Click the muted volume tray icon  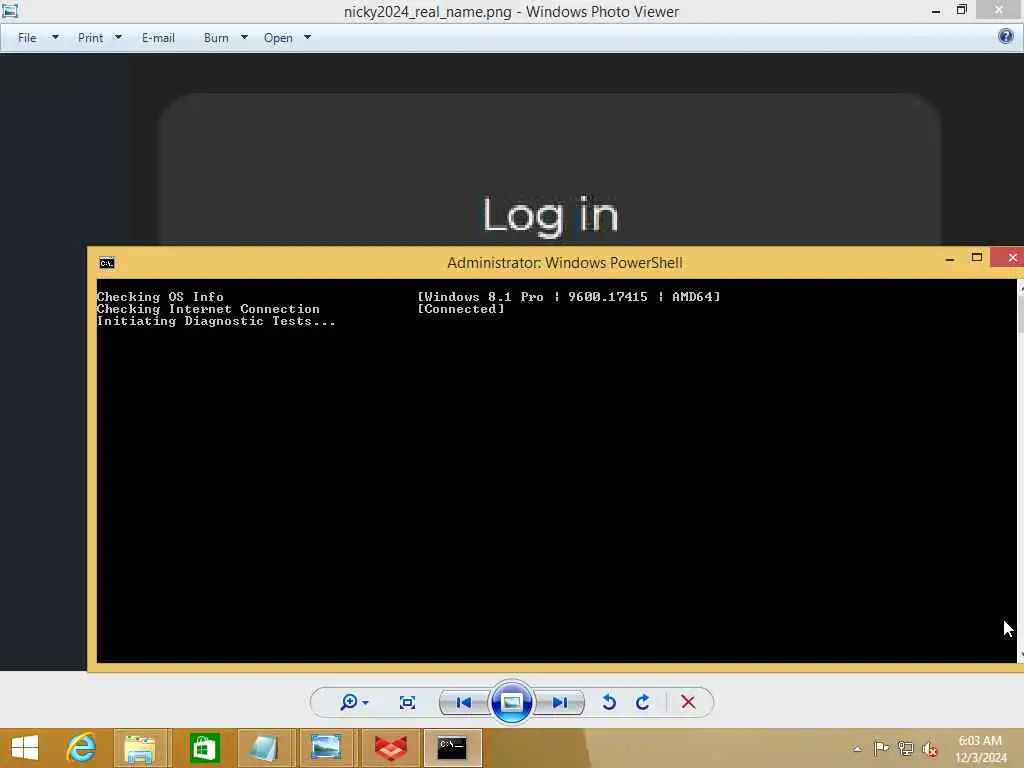929,748
